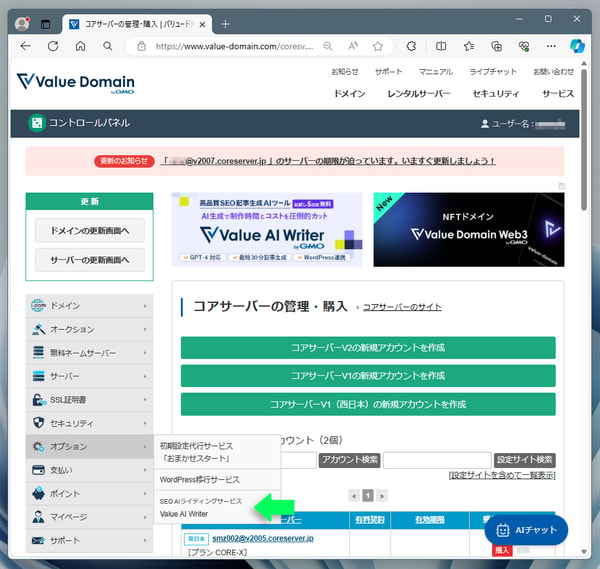Image resolution: width=600 pixels, height=569 pixels.
Task: Click コアサーバーV1の新規アカウントを作成 button
Action: coord(368,376)
